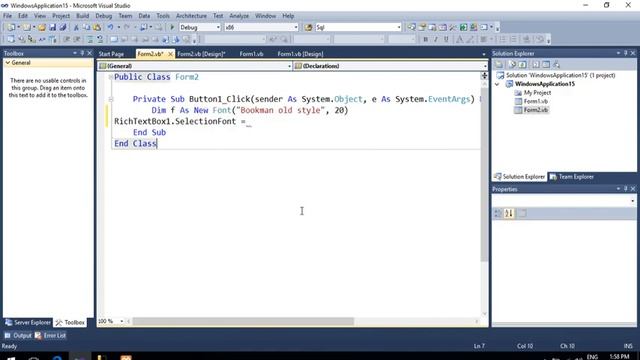The width and height of the screenshot is (640, 360).
Task: Cut the selection with scissors icon
Action: pos(76,27)
